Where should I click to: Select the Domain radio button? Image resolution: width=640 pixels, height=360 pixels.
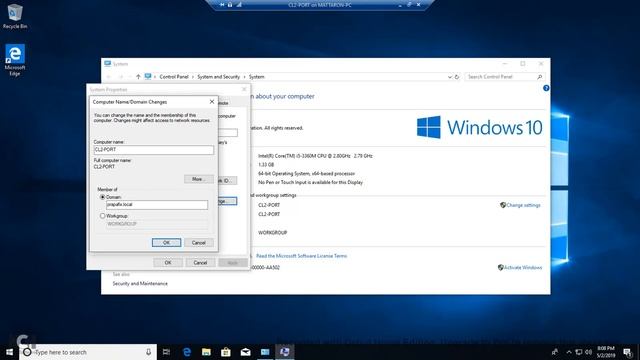pyautogui.click(x=102, y=197)
